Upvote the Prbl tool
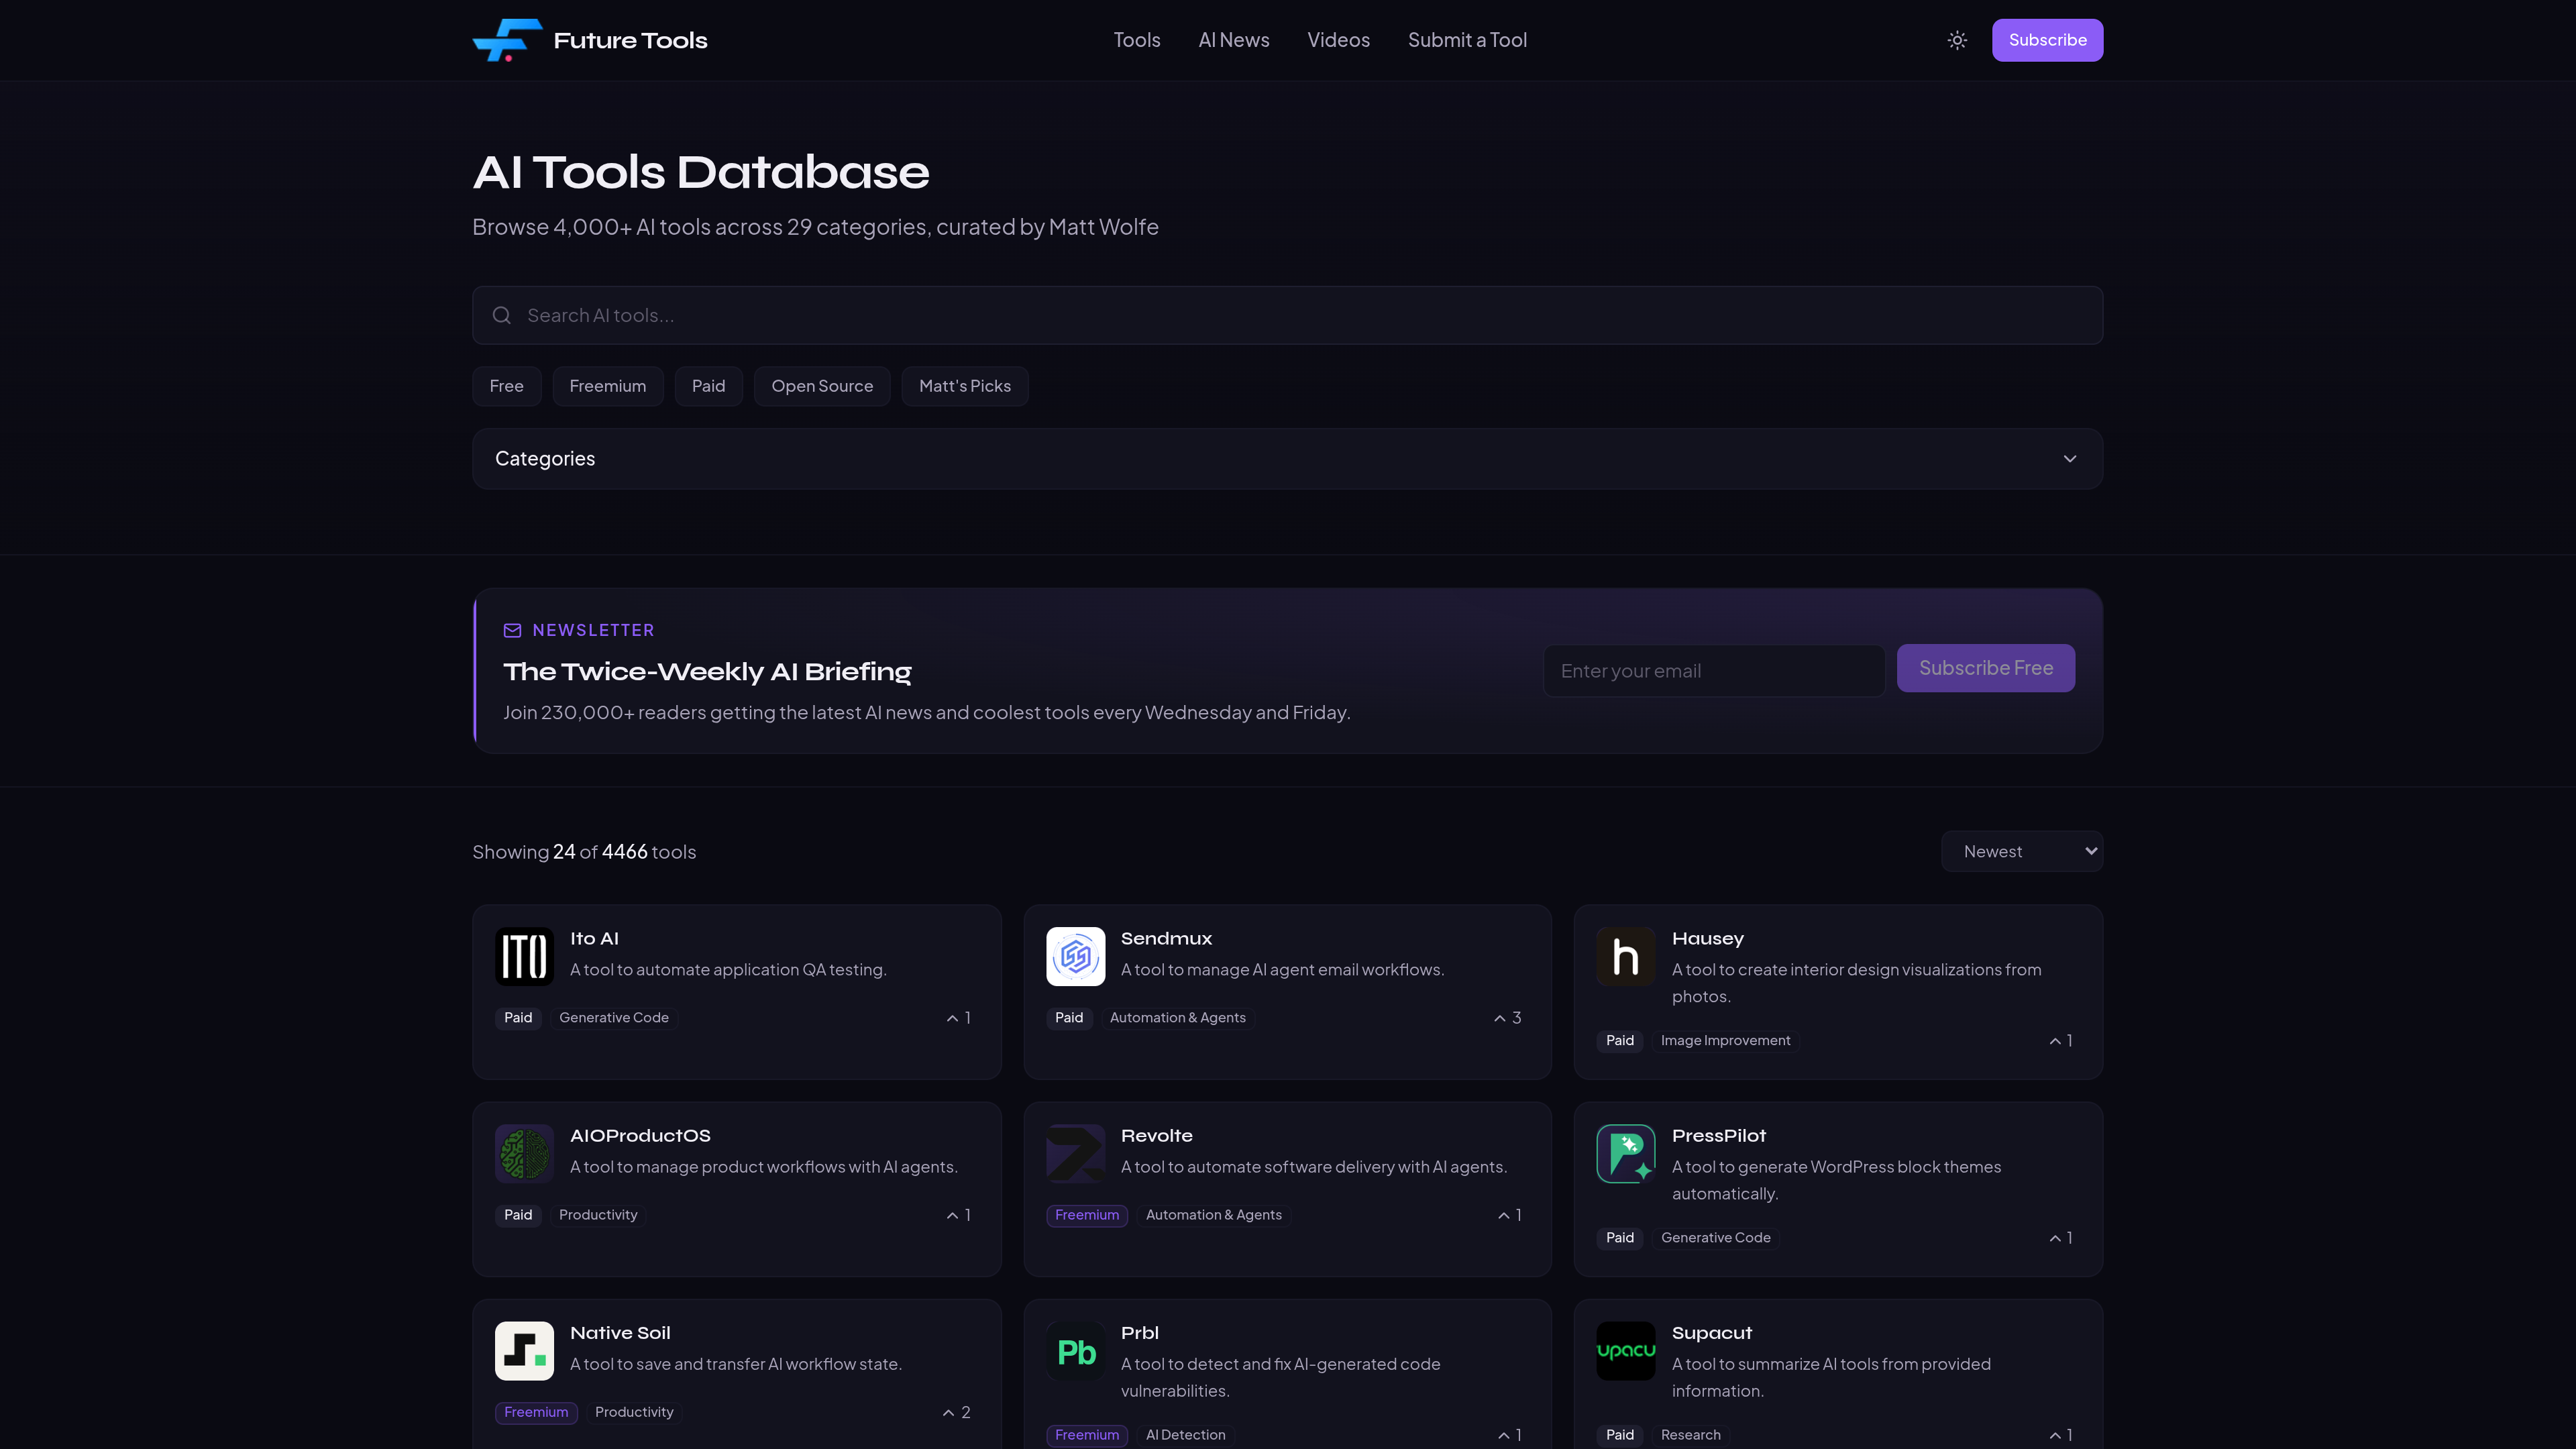Screen dimensions: 2576x1449 click(1510, 1435)
